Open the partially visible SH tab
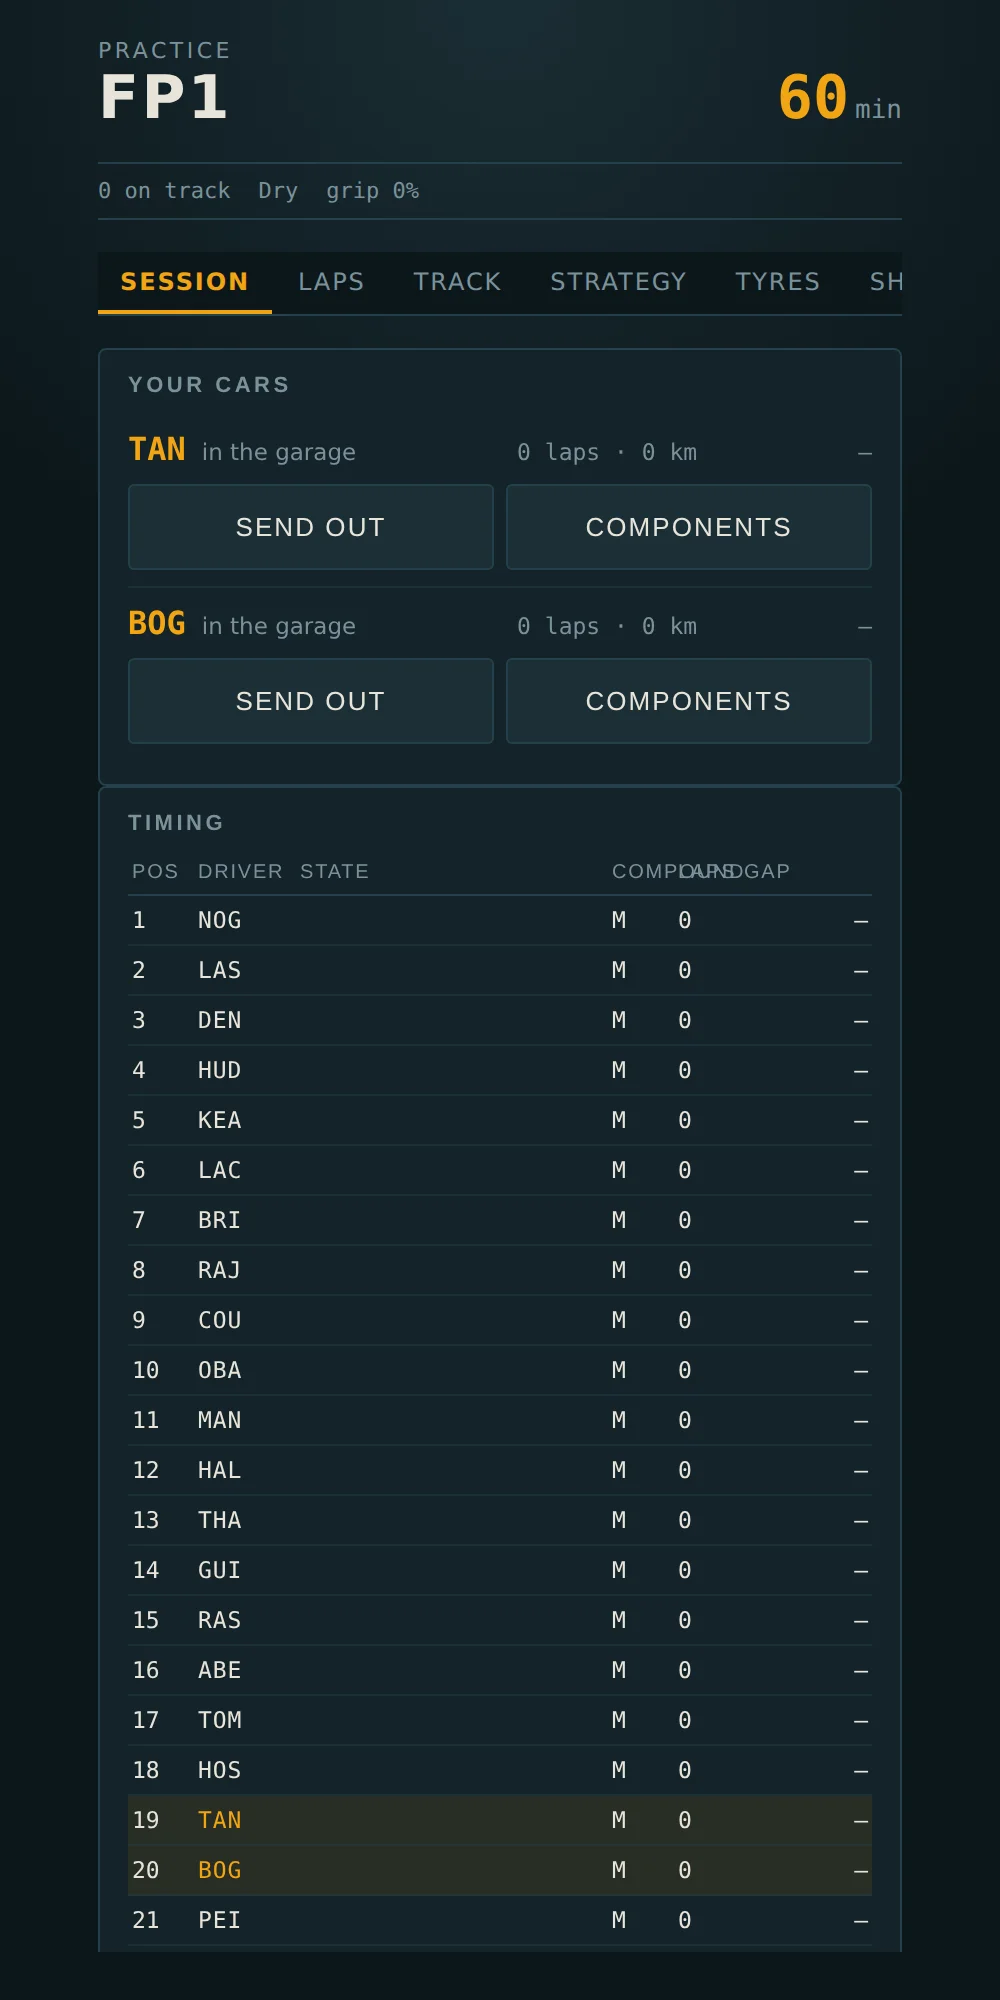 (x=885, y=282)
